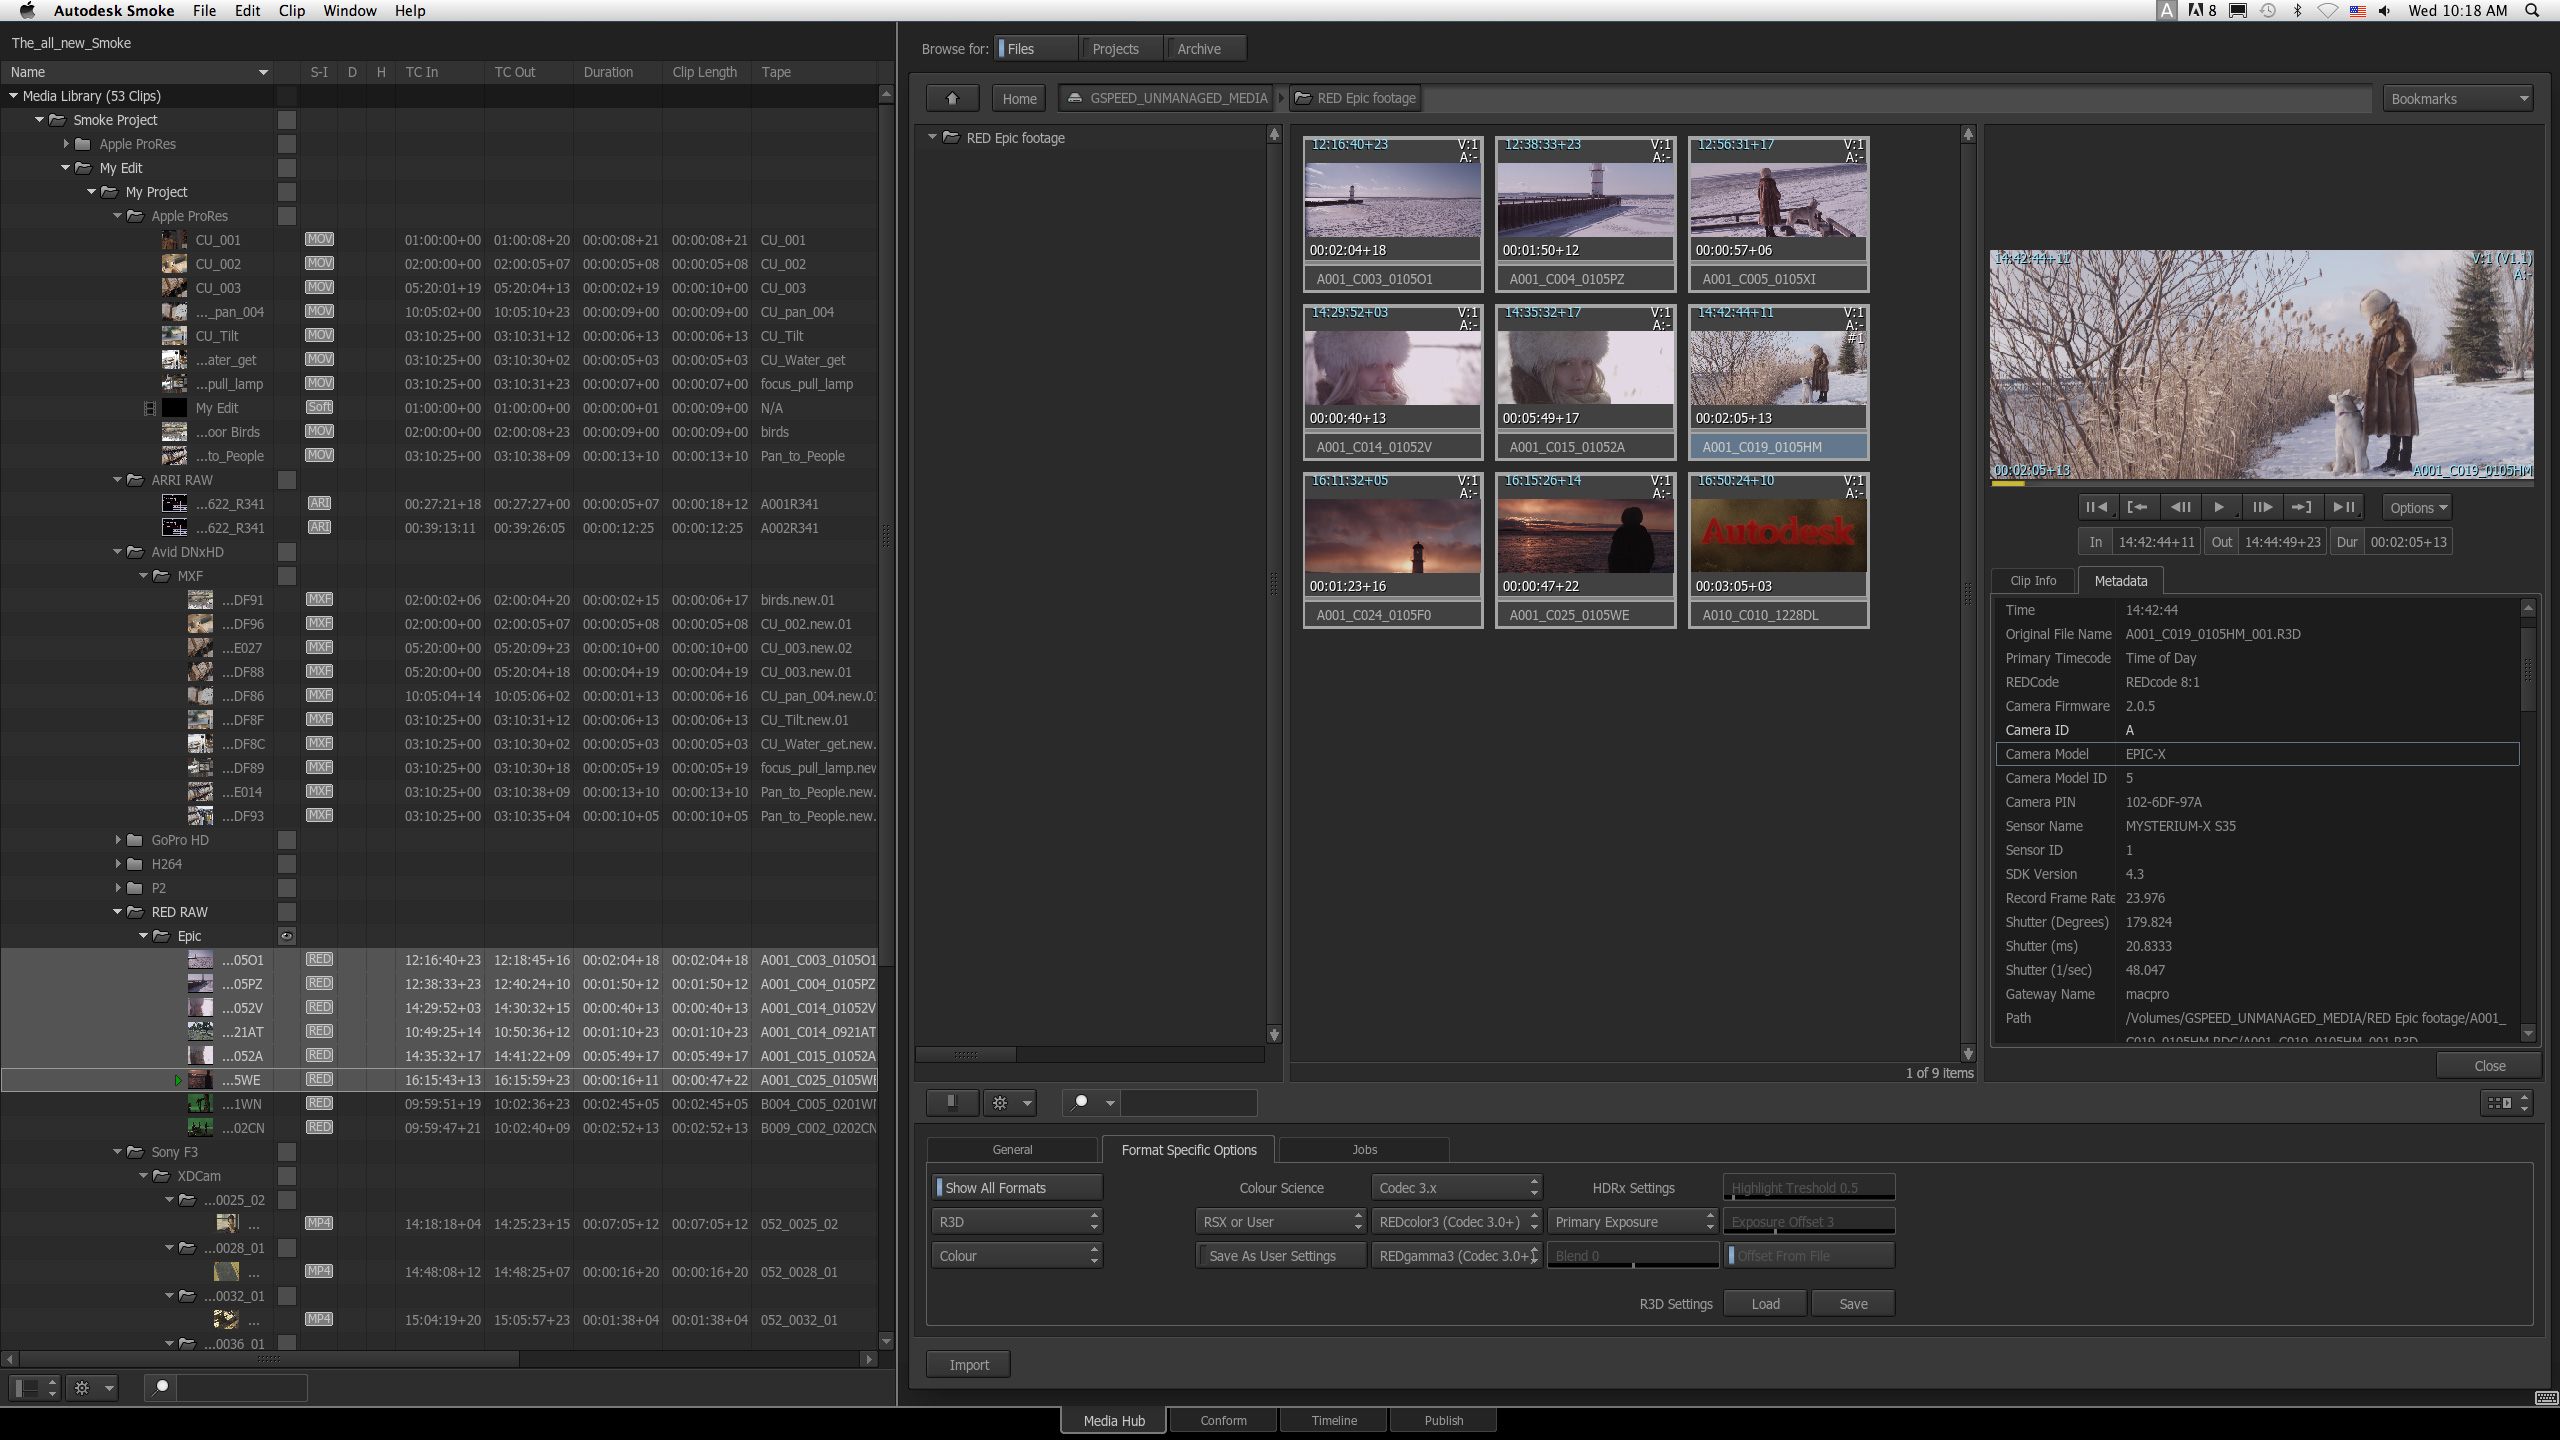Open the Codec 3.x colour science dropdown
The height and width of the screenshot is (1440, 2560).
[1456, 1187]
